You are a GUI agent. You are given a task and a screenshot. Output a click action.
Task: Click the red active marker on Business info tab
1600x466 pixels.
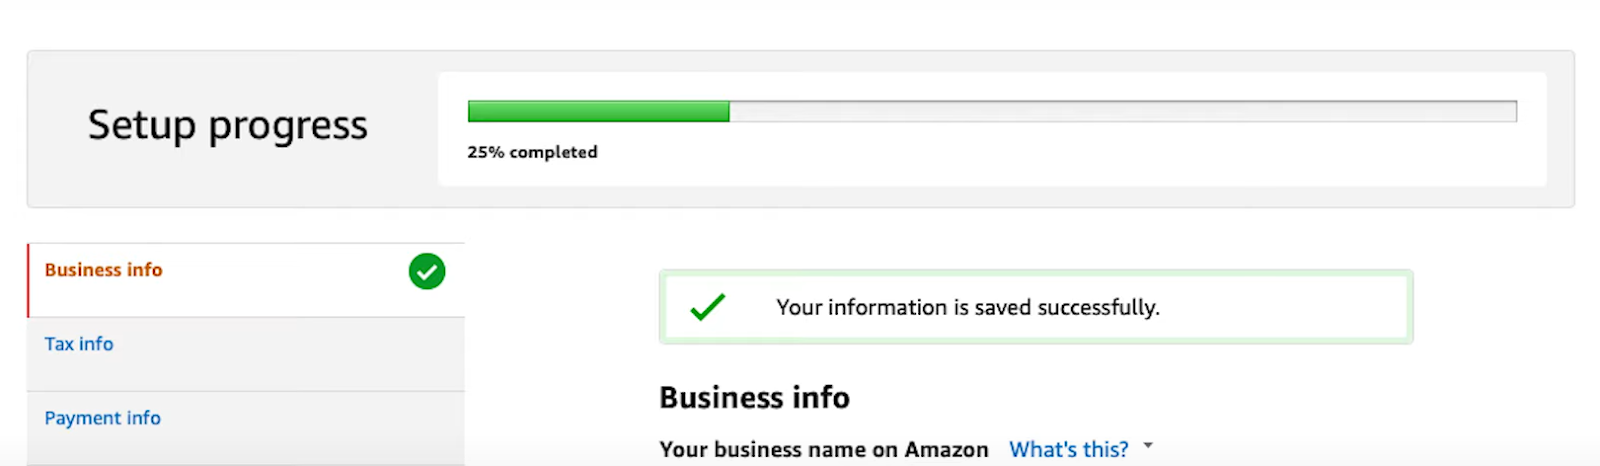pos(28,280)
